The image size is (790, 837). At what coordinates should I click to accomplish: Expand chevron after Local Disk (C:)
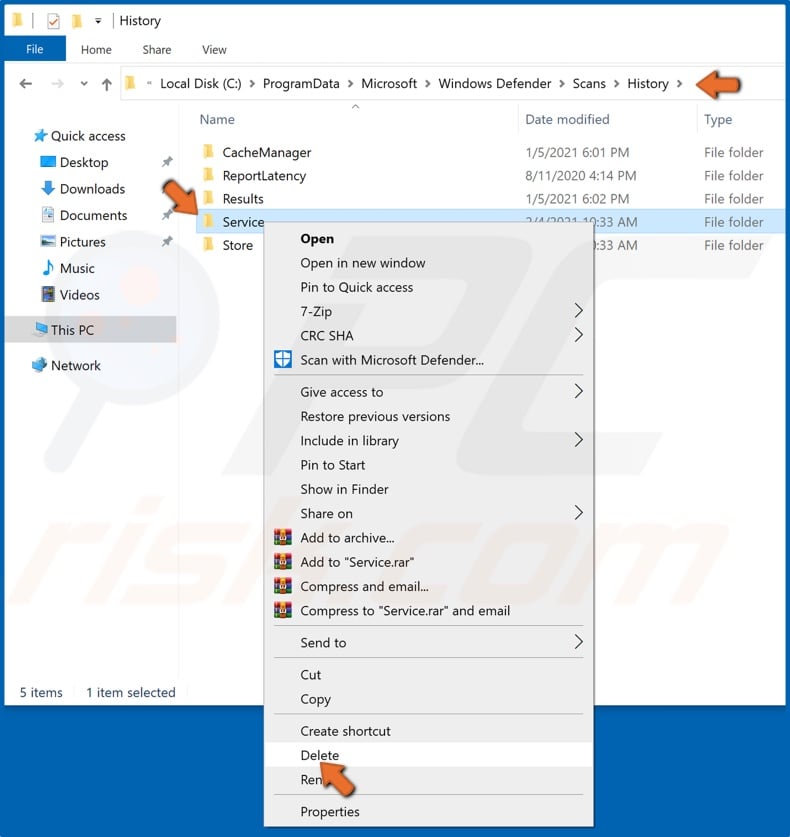coord(252,84)
